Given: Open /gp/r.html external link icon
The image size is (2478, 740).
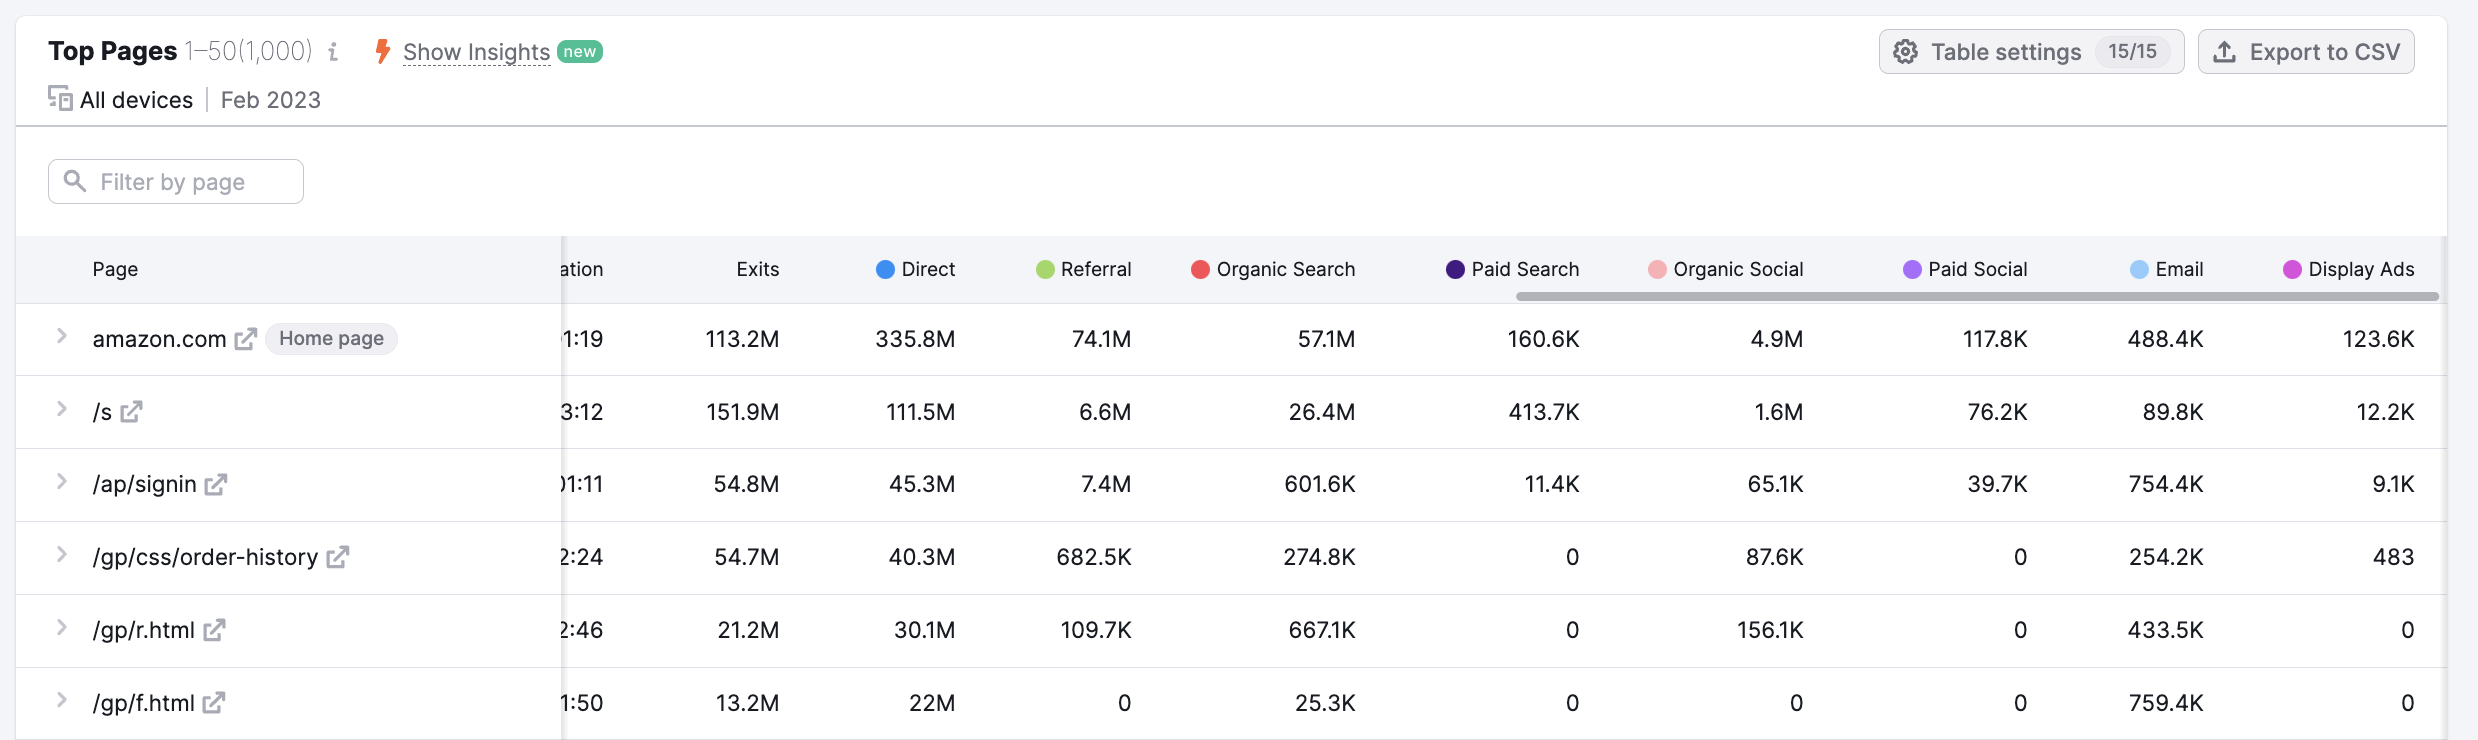Looking at the screenshot, I should coord(214,630).
